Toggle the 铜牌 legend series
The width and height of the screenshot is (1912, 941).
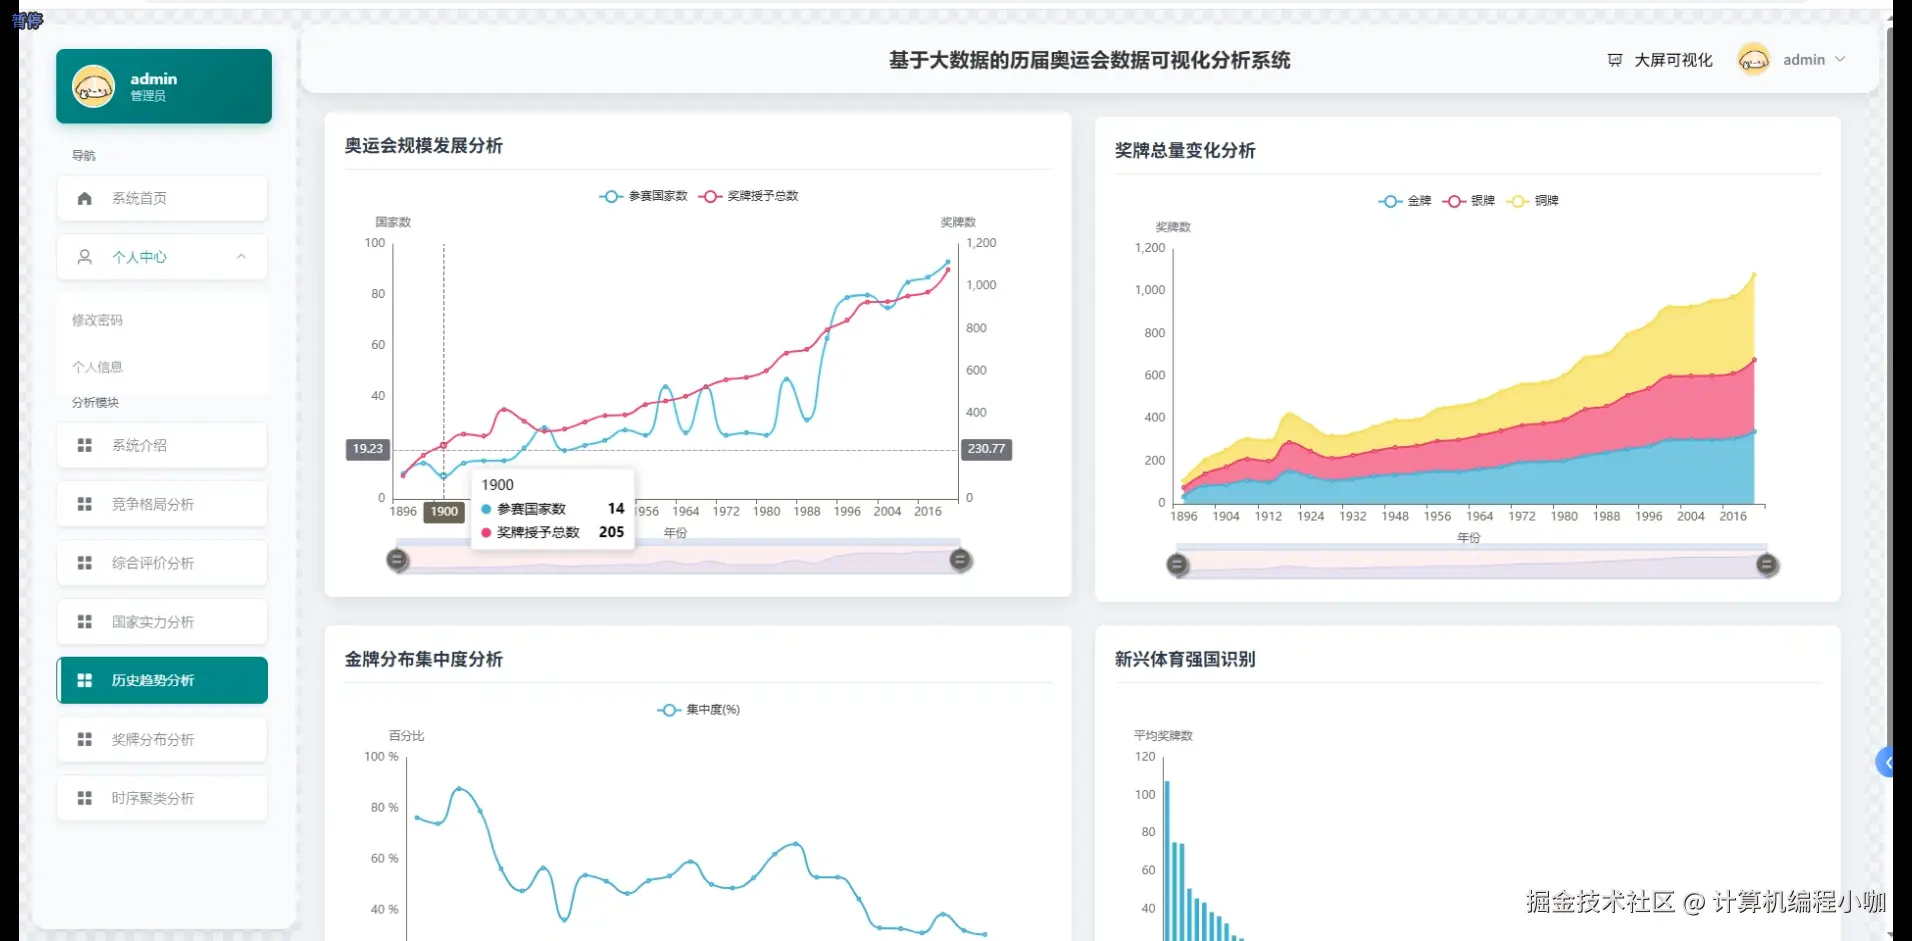[x=1532, y=201]
